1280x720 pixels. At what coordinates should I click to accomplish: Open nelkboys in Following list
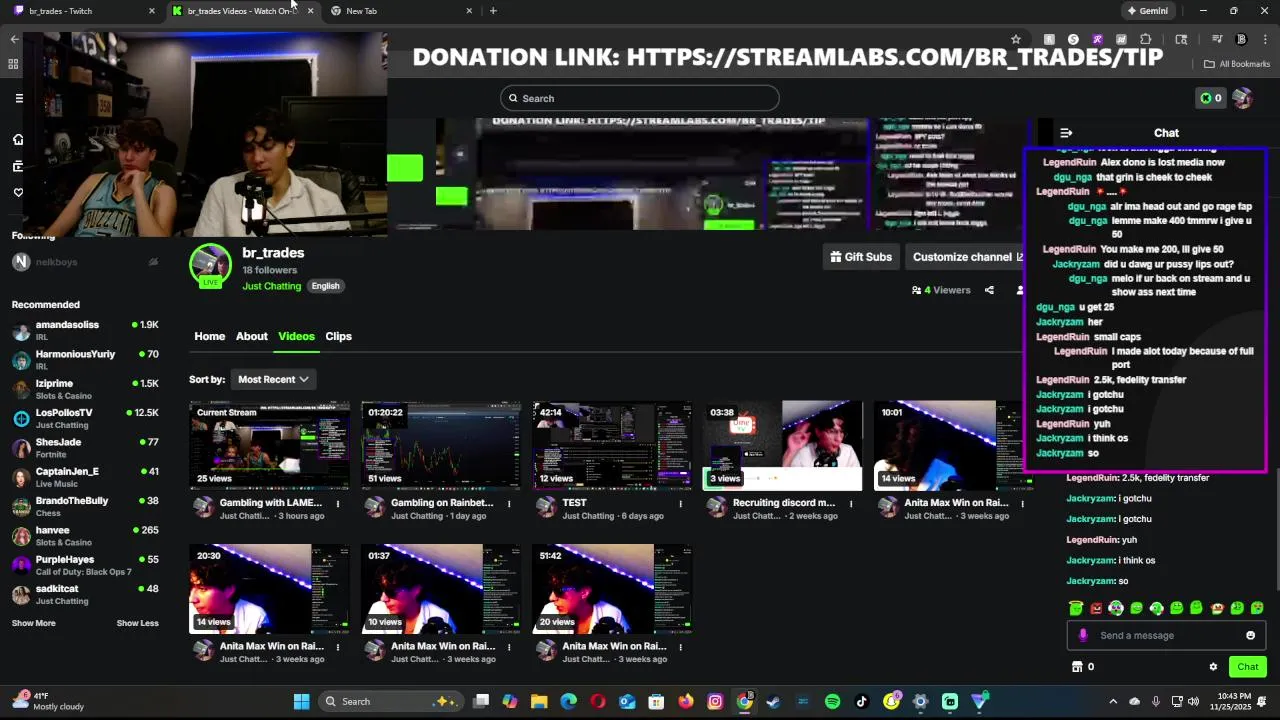85,262
